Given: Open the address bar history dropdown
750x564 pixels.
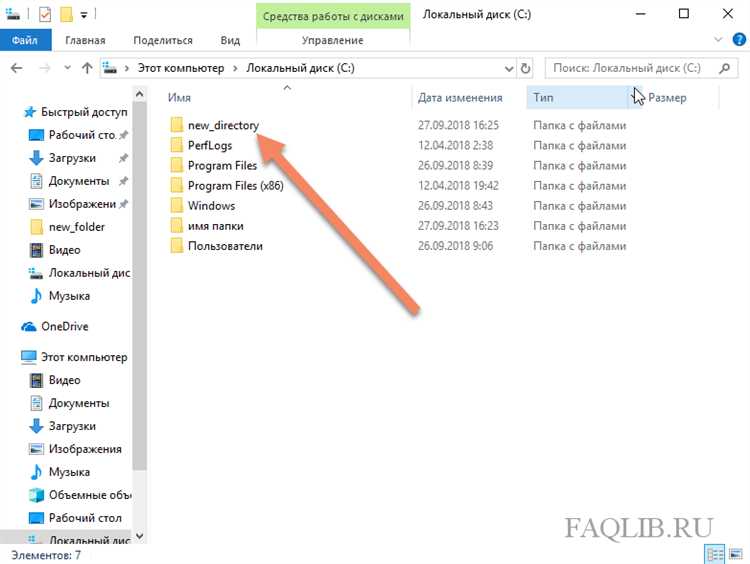Looking at the screenshot, I should (x=509, y=68).
